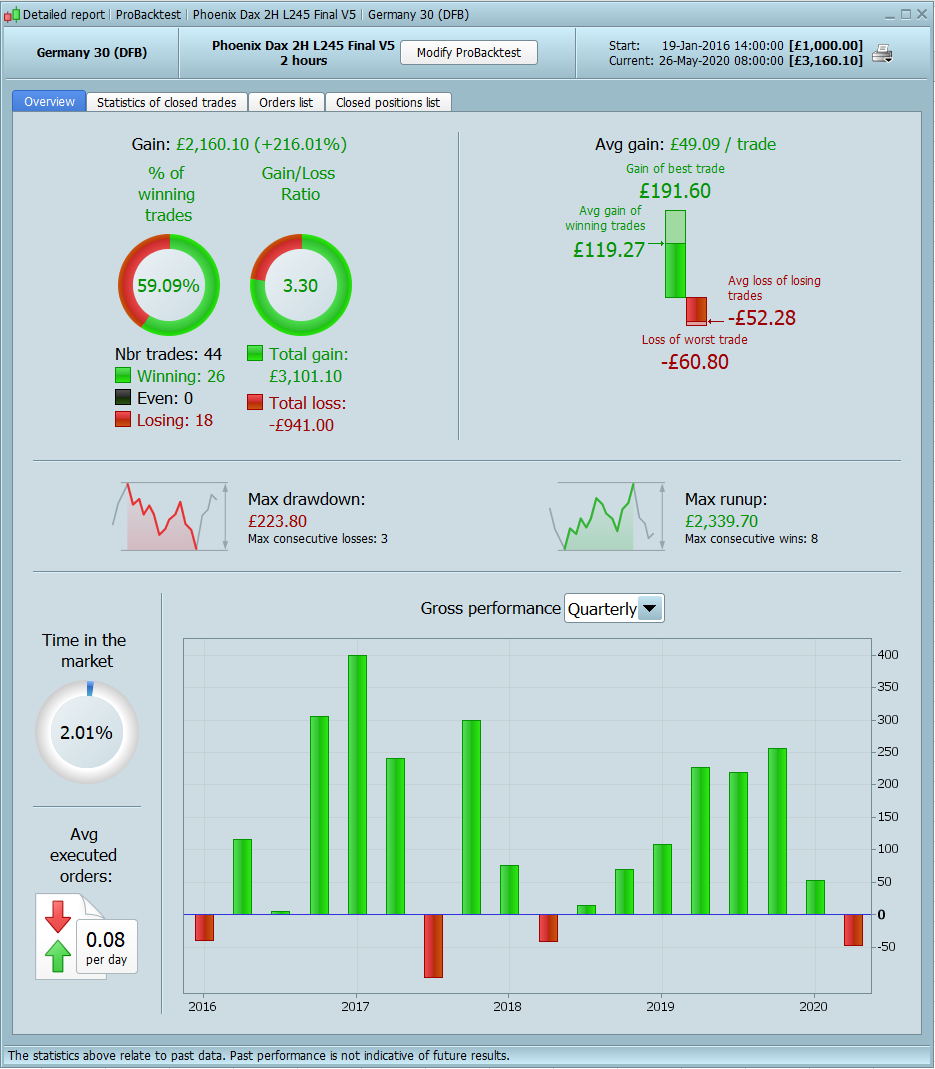Switch to the Overview tab
This screenshot has width=935, height=1069.
(x=49, y=102)
